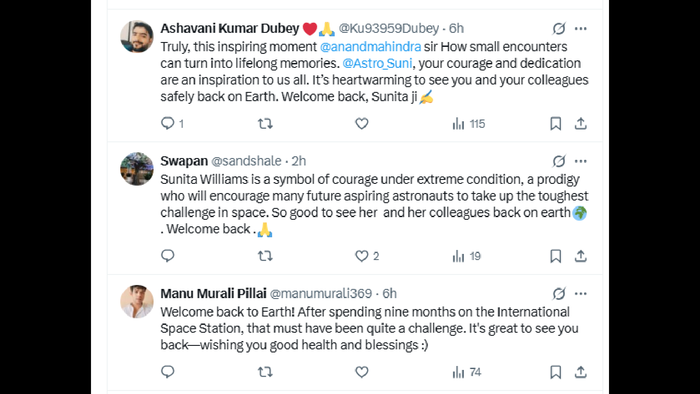Like Swapan's tweet with 2 likes

[367, 256]
